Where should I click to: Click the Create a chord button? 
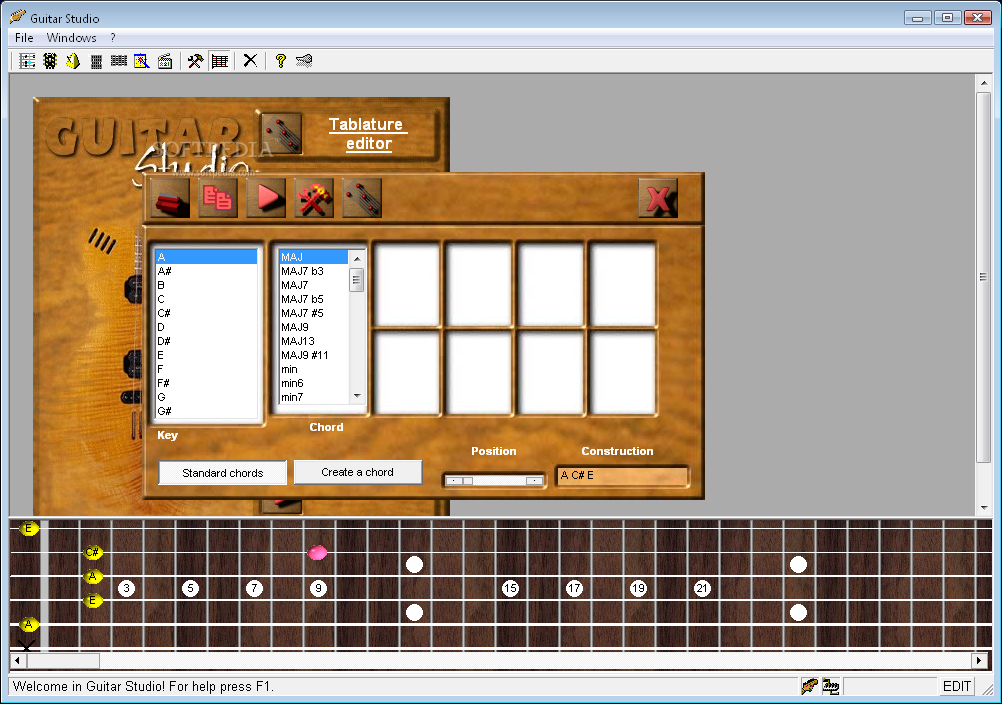[x=358, y=472]
